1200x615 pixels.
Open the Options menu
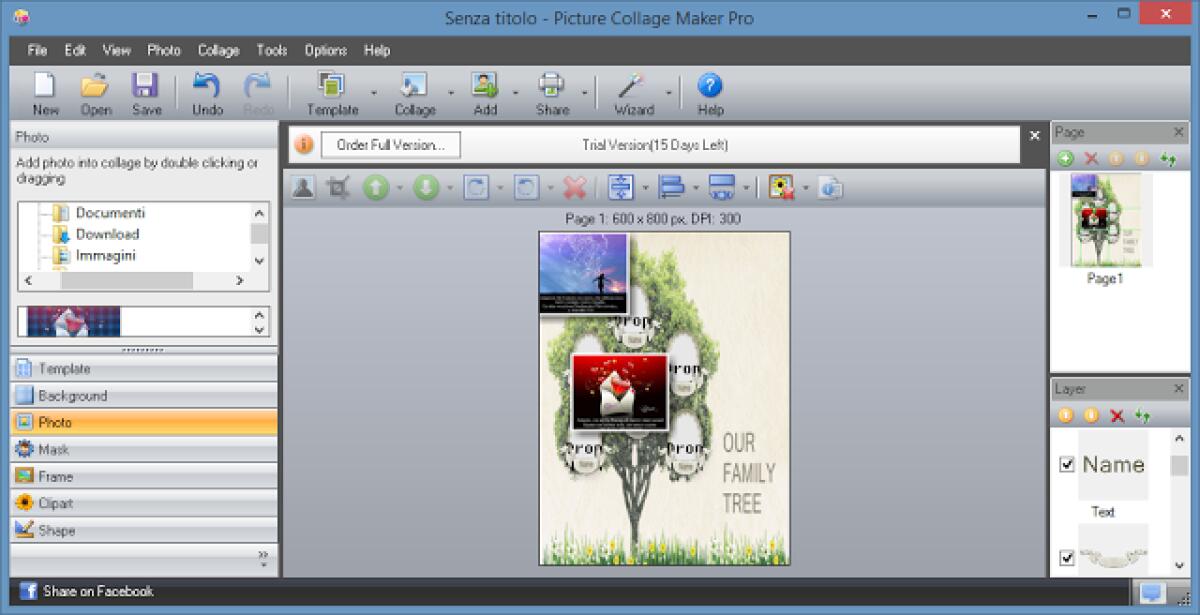325,50
